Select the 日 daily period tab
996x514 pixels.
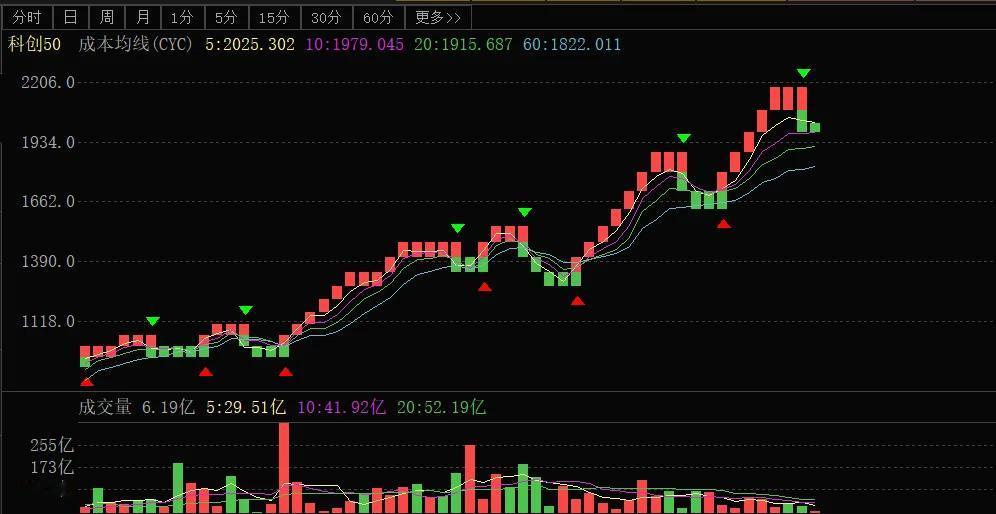coord(71,17)
